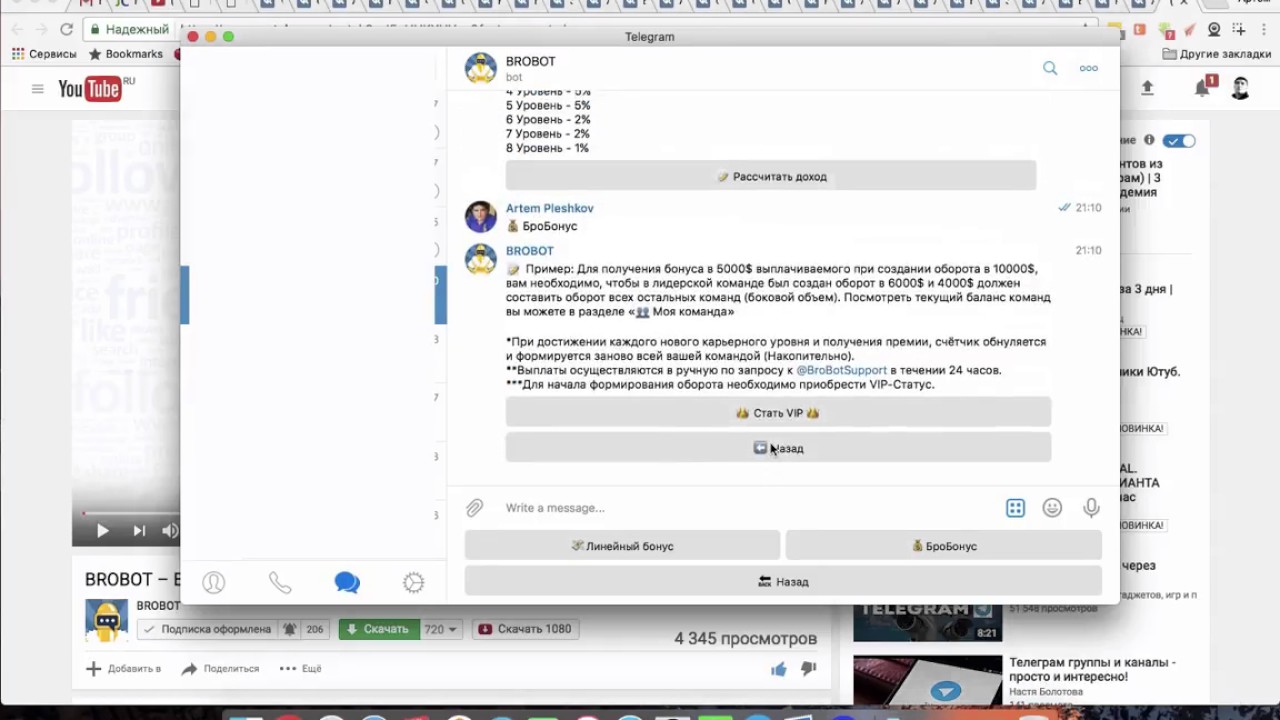
Task: Click Artem Pleshkov's message avatar
Action: (x=481, y=216)
